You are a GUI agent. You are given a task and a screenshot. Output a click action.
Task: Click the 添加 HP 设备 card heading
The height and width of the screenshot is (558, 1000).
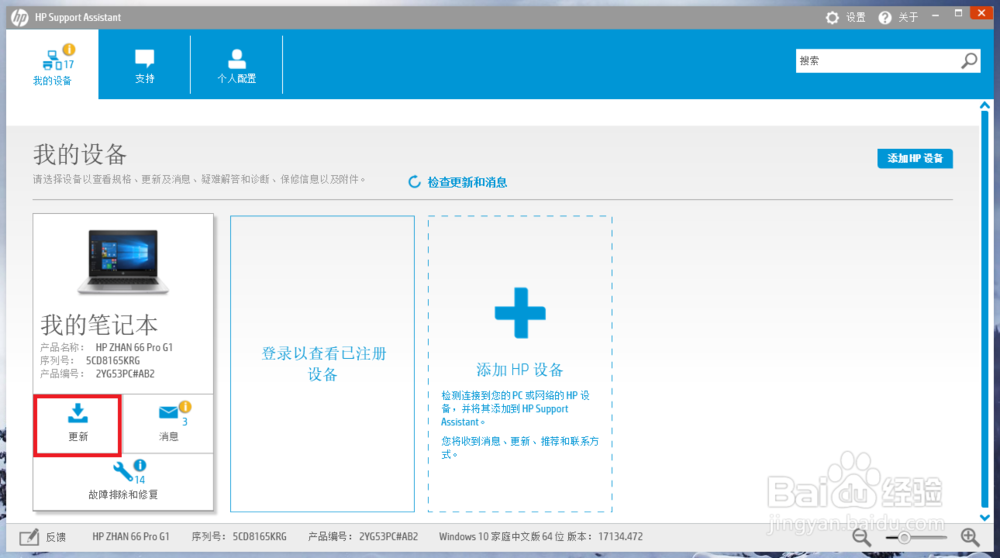point(520,370)
